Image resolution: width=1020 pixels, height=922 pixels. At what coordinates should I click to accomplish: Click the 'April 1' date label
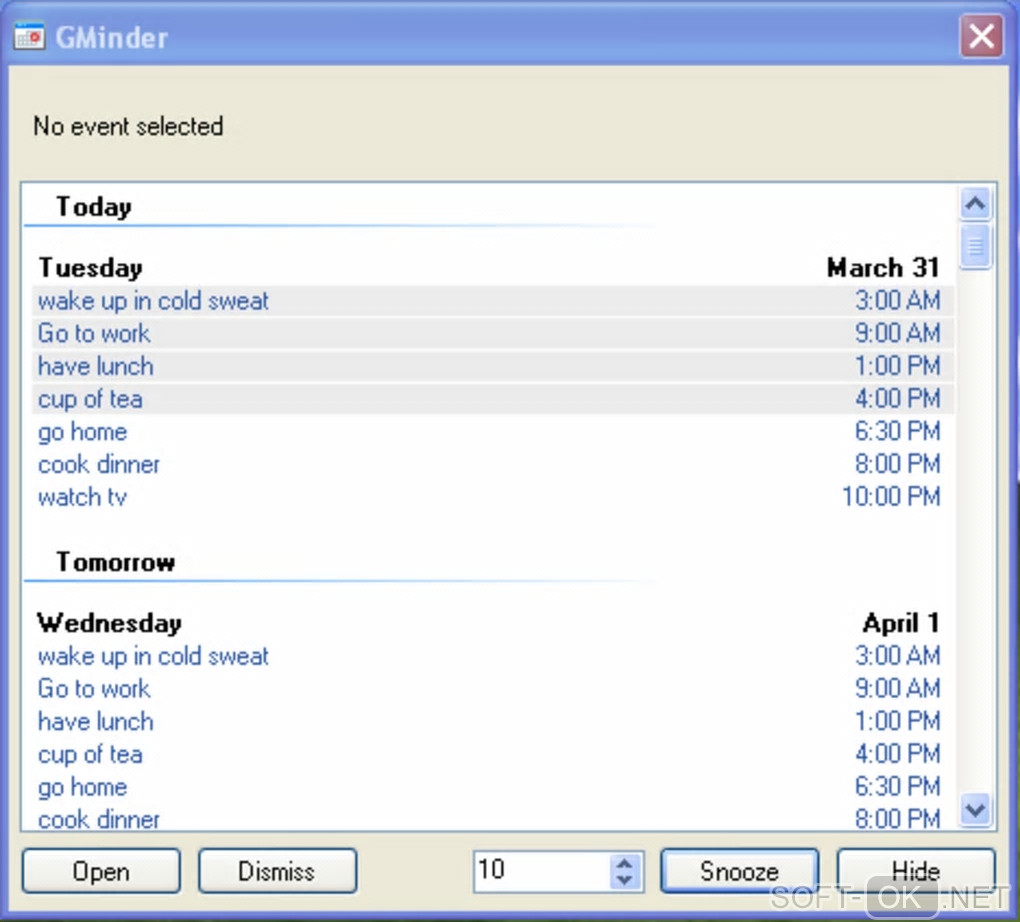click(x=901, y=623)
